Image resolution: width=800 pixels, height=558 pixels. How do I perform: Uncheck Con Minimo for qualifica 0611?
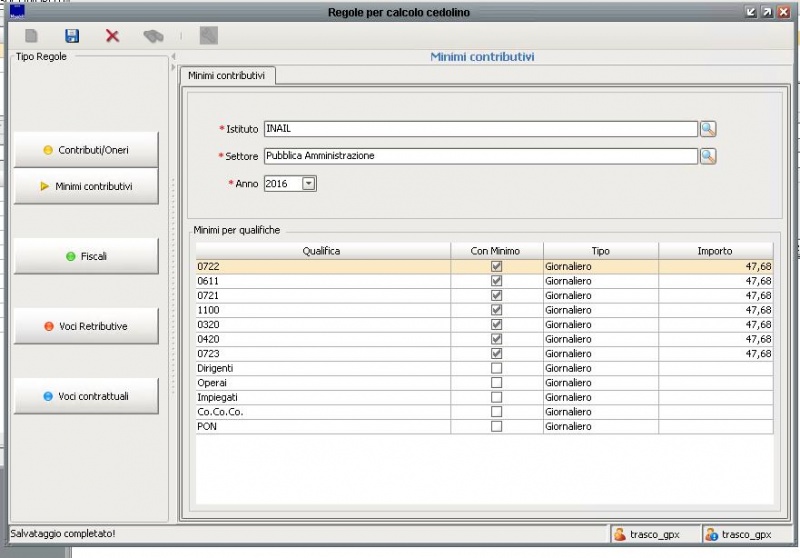(496, 281)
